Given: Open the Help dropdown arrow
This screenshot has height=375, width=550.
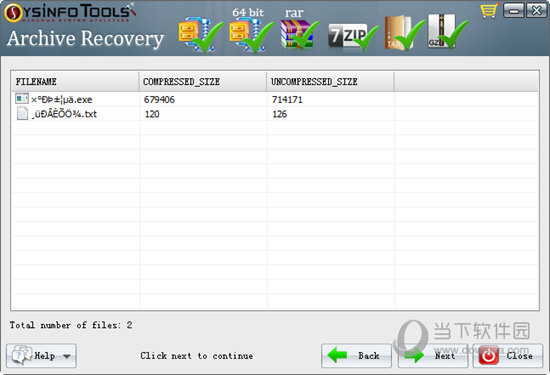Looking at the screenshot, I should point(67,356).
